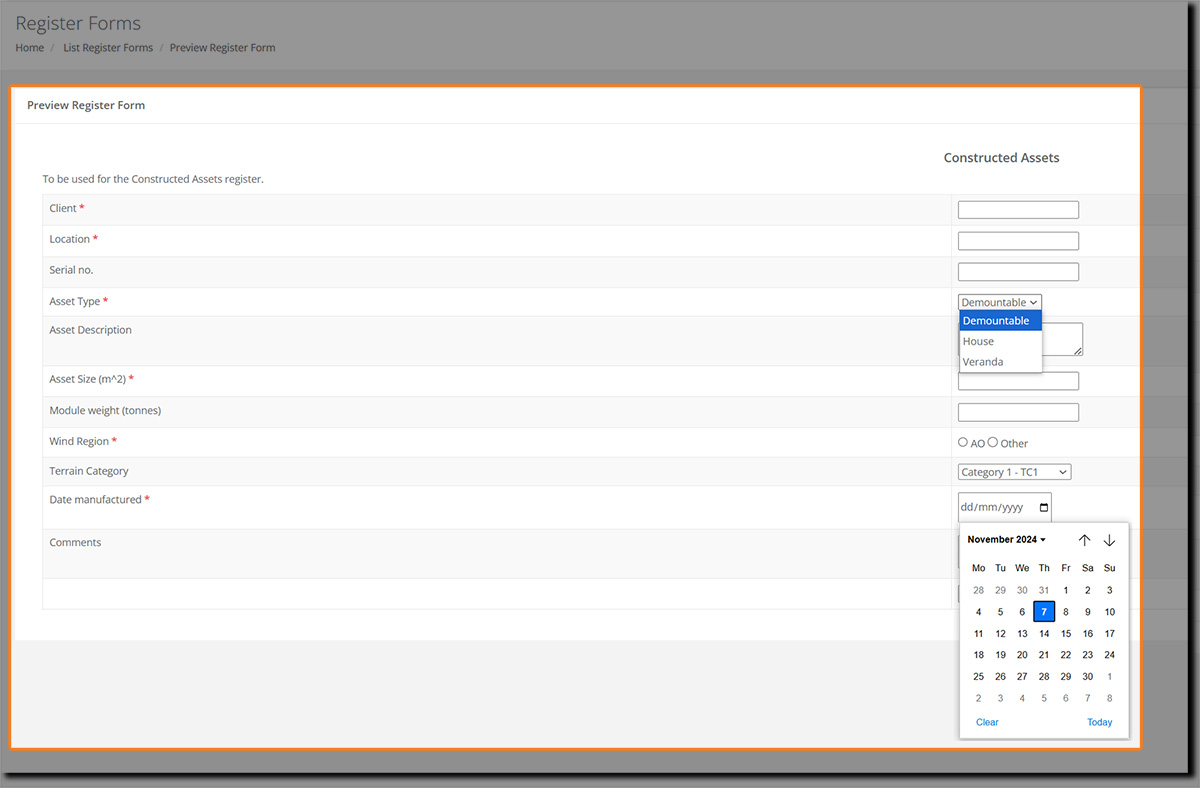Click the Asset Description label
This screenshot has height=788, width=1200.
pyautogui.click(x=90, y=330)
